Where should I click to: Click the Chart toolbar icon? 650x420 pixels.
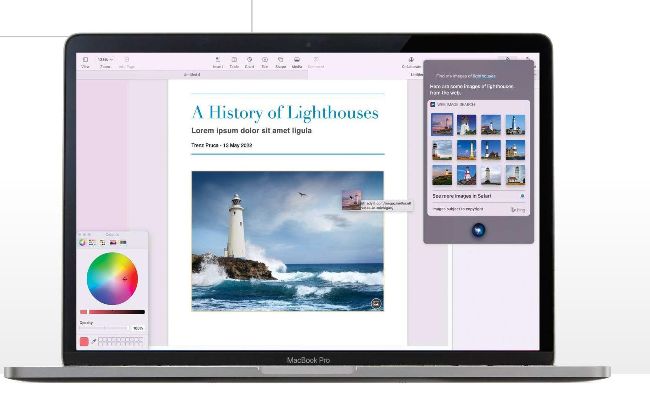point(249,60)
